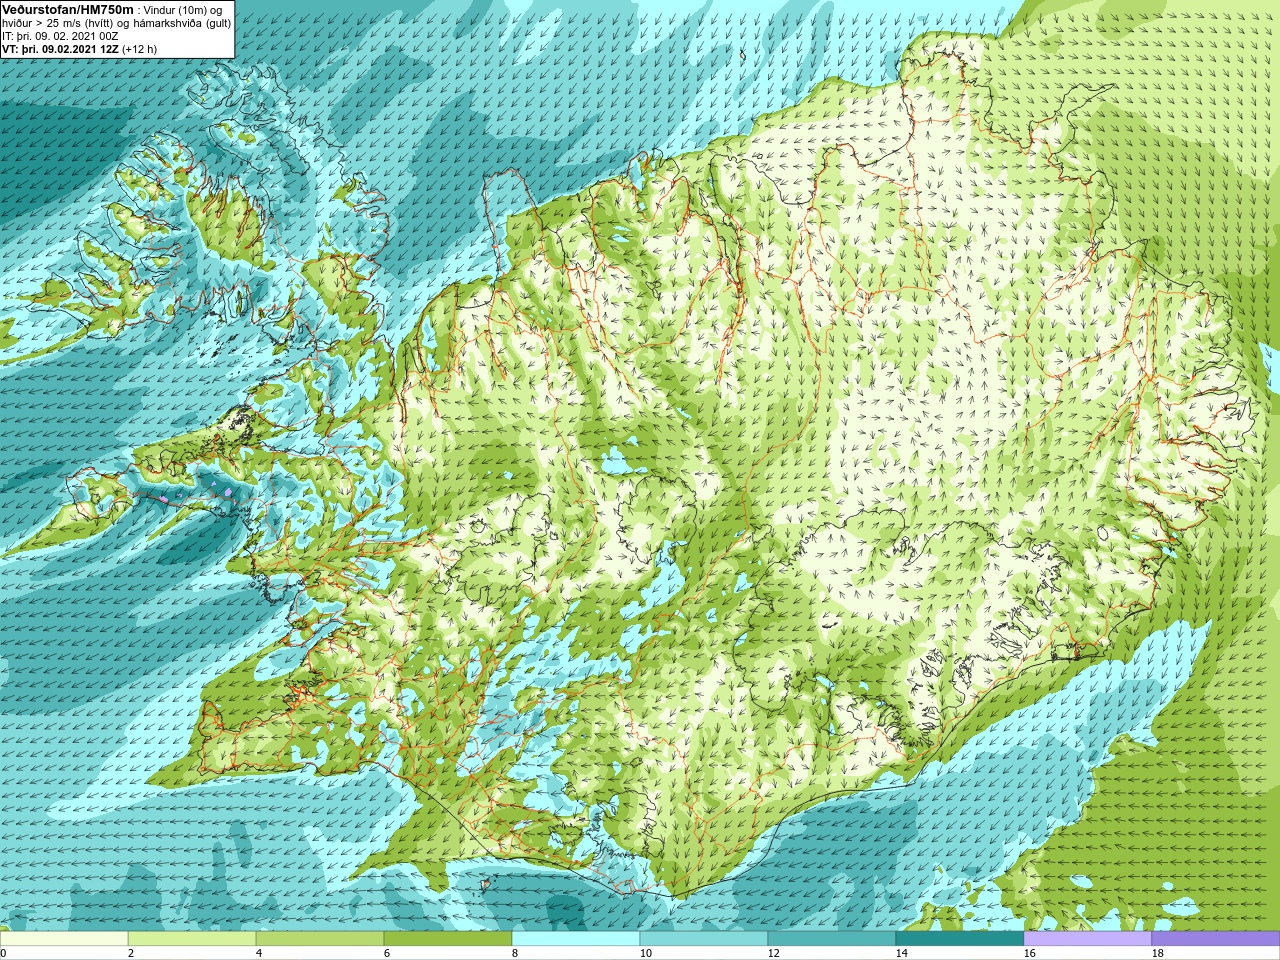Click the "6" label on the color scale
1280x960 pixels.
click(x=387, y=953)
